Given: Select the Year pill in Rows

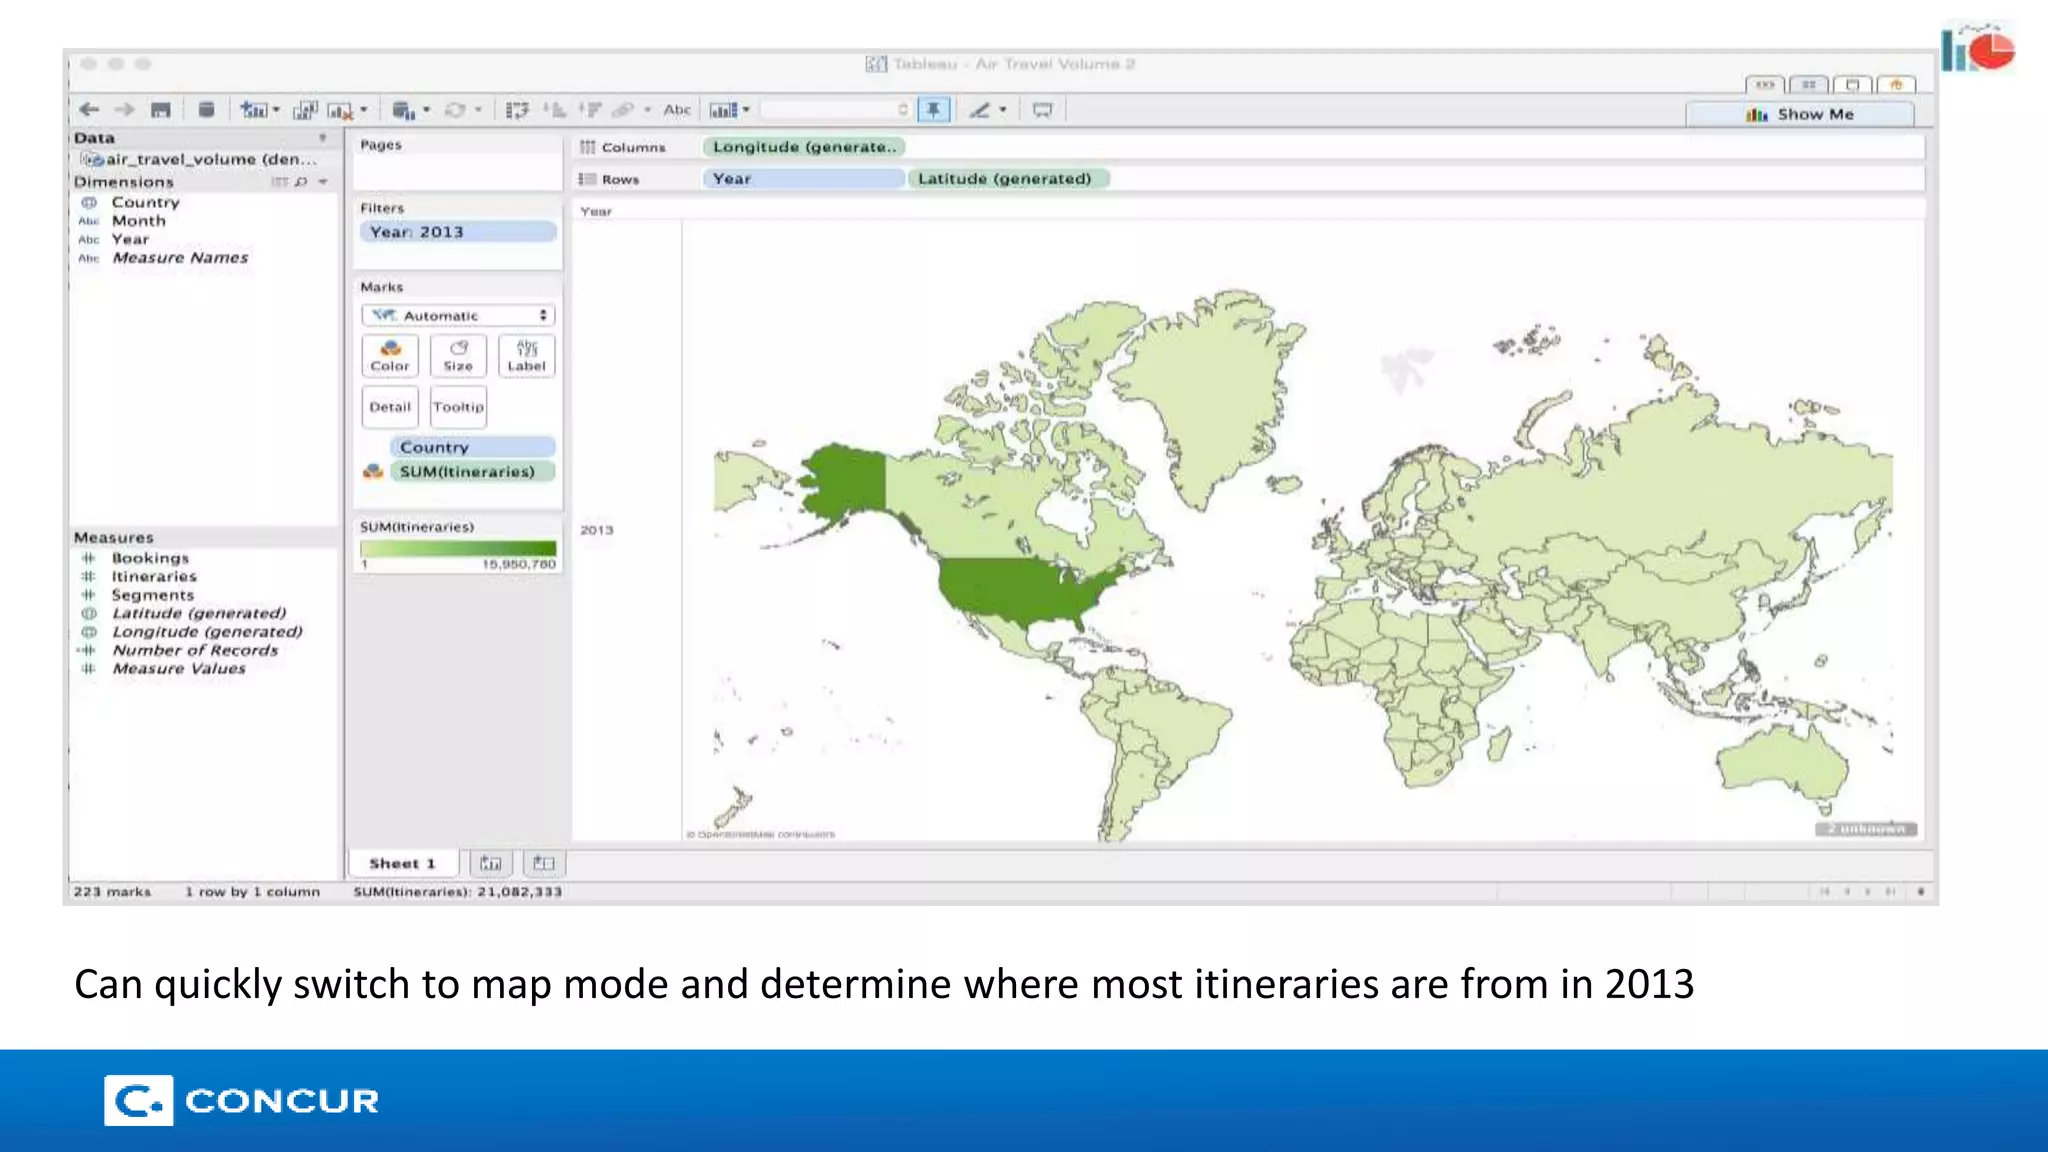Looking at the screenshot, I should coord(804,179).
